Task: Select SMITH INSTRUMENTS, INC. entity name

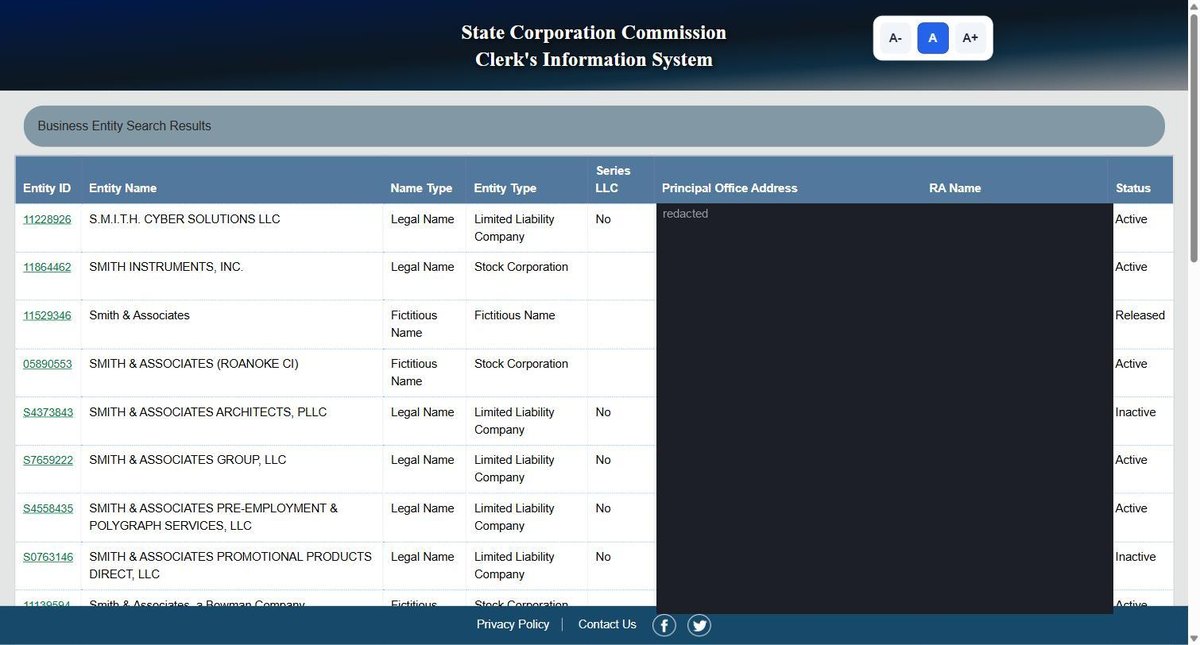Action: (166, 267)
